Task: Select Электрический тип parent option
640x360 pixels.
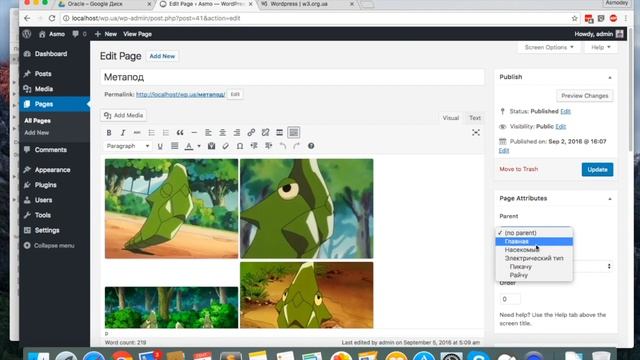Action: coord(534,258)
